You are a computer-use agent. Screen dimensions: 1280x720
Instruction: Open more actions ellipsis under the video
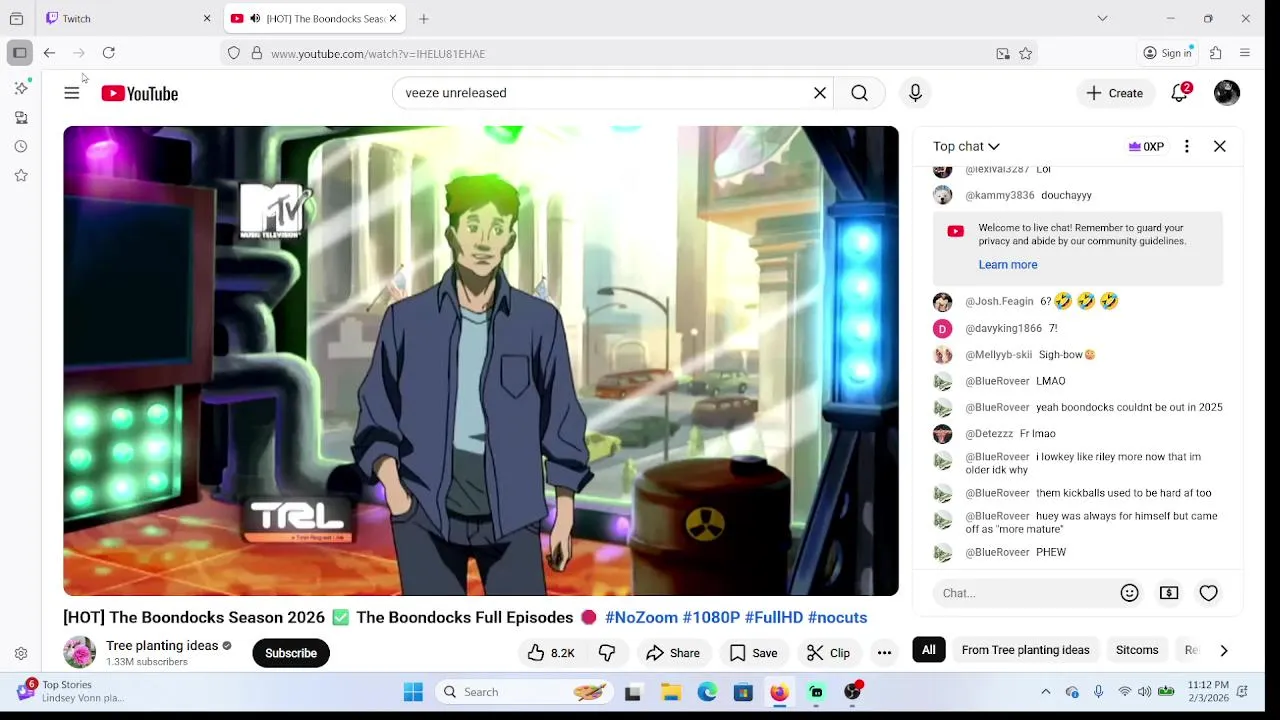(884, 653)
